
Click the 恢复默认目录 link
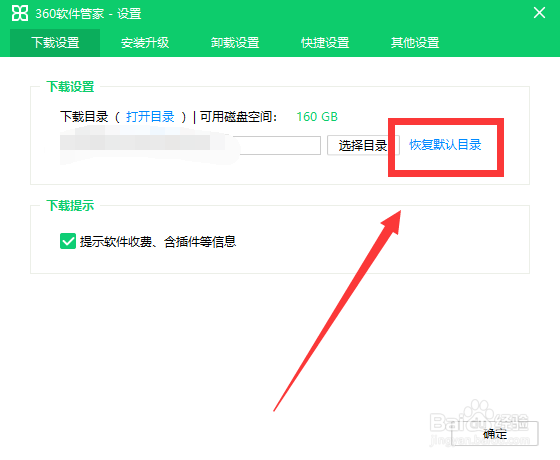click(445, 145)
